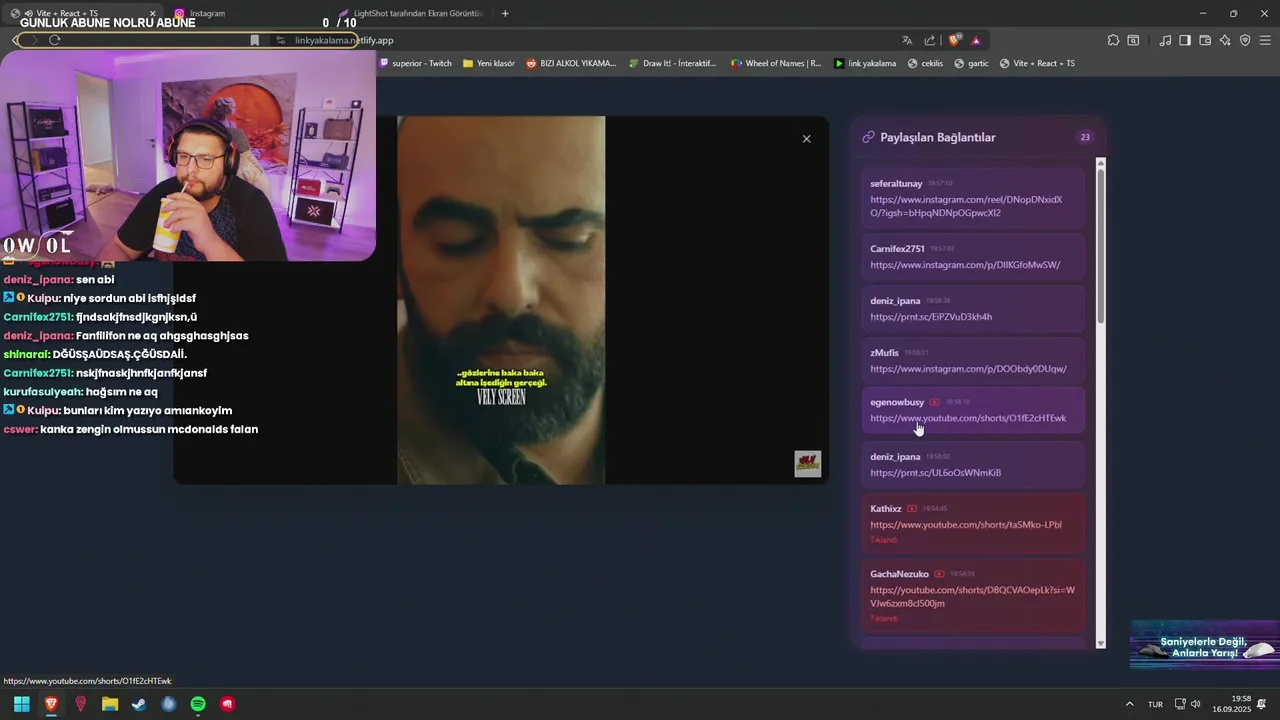Click the share page icon in address bar
The height and width of the screenshot is (720, 1280).
click(x=930, y=40)
